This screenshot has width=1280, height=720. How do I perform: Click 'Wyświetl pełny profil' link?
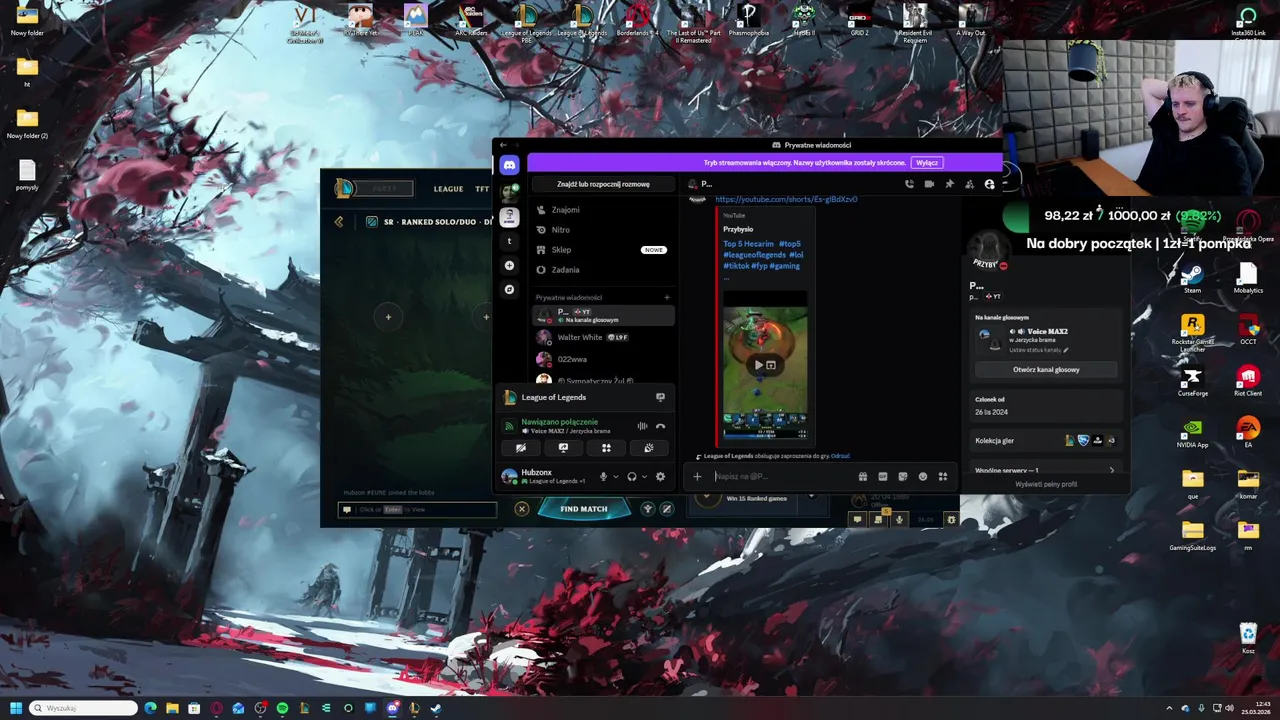tap(1046, 484)
